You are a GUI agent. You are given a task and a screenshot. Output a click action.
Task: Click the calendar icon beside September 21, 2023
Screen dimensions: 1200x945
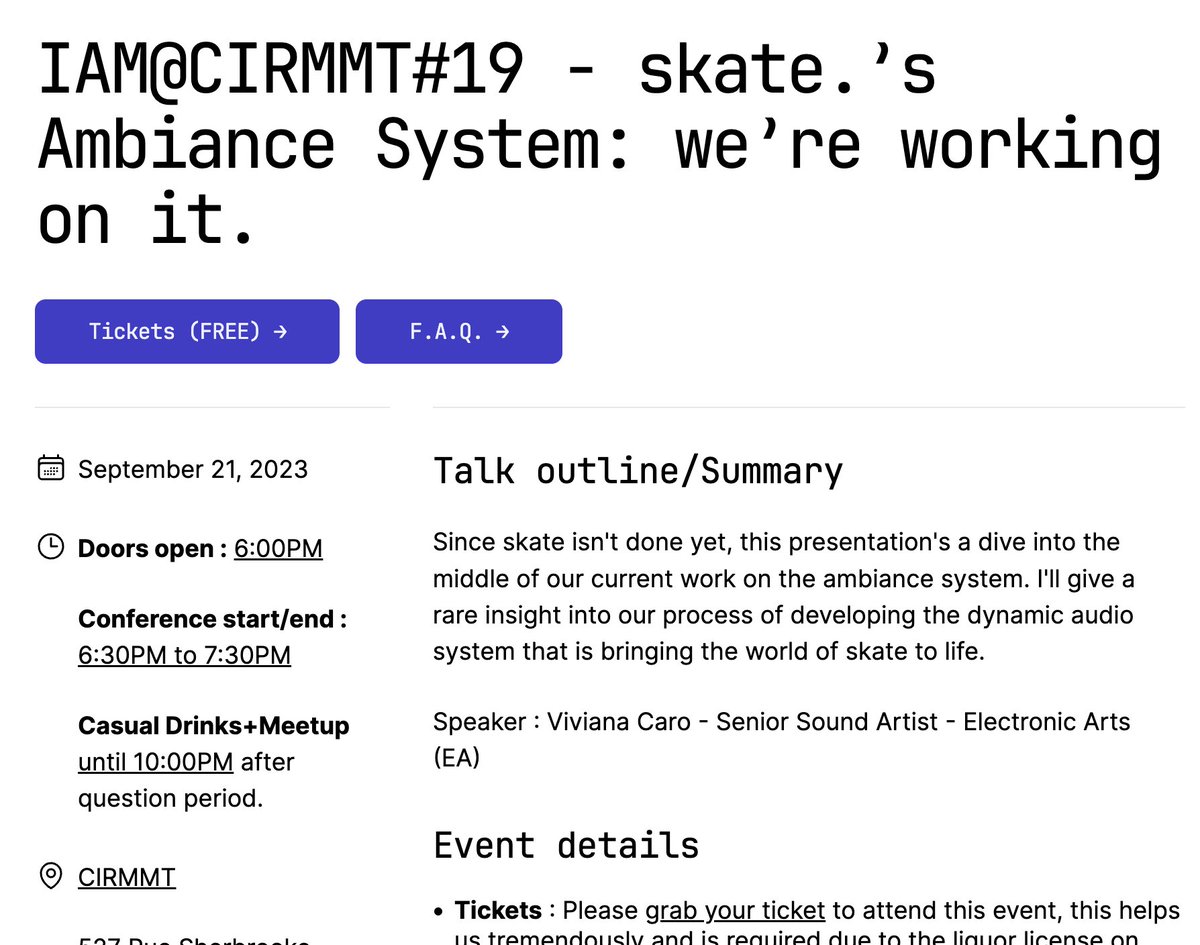[x=51, y=468]
